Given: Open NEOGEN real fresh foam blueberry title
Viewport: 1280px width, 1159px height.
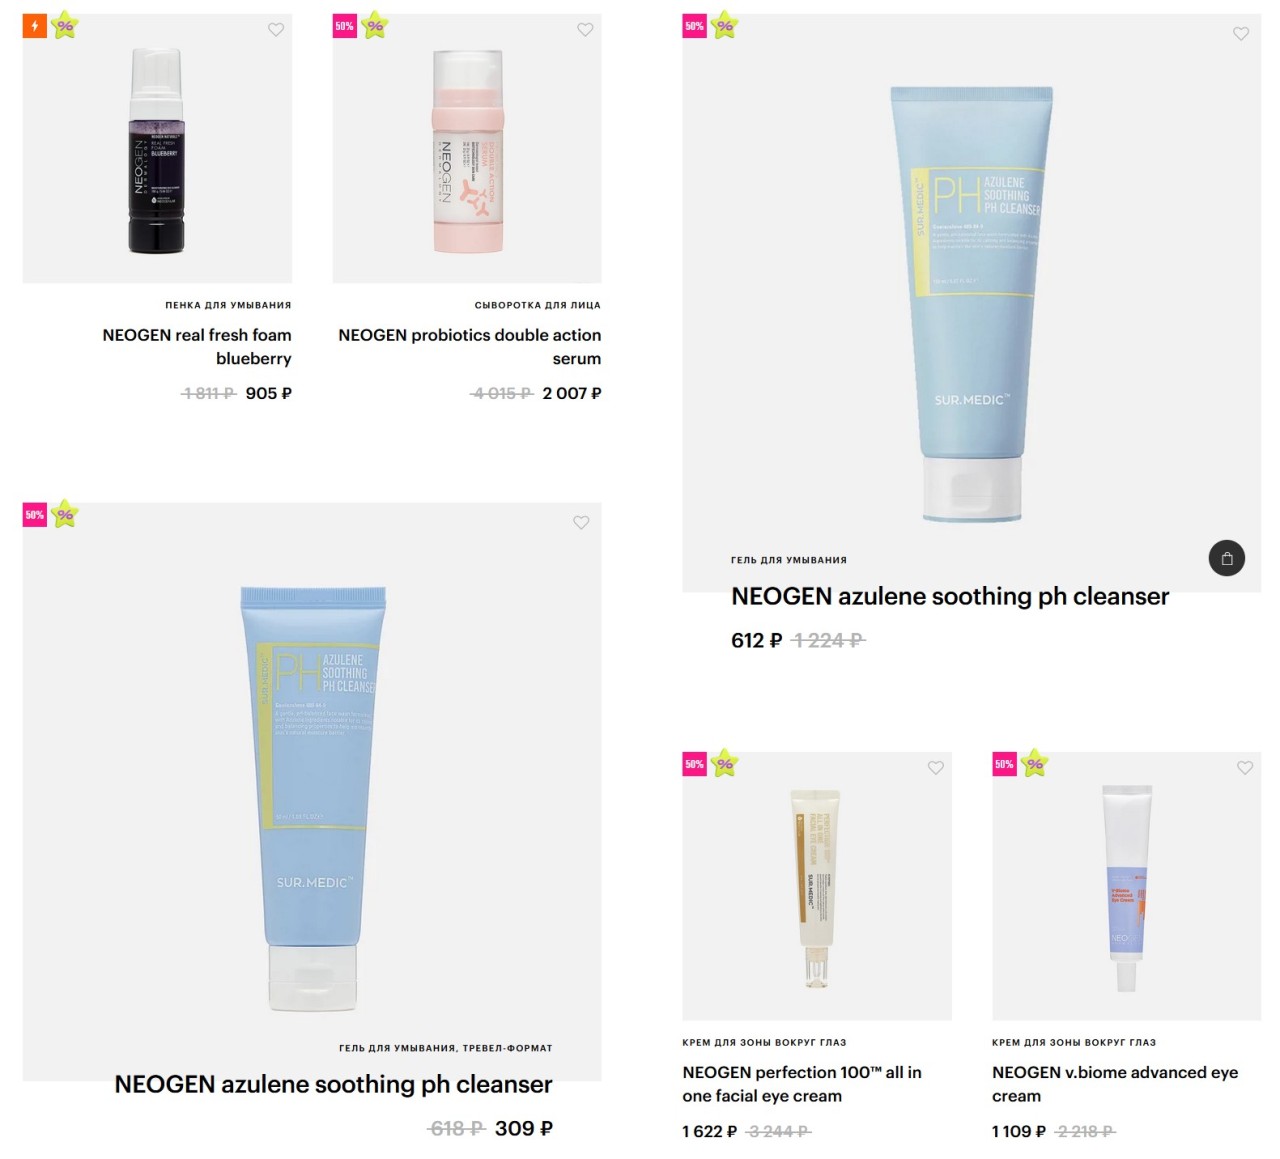Looking at the screenshot, I should click(197, 347).
